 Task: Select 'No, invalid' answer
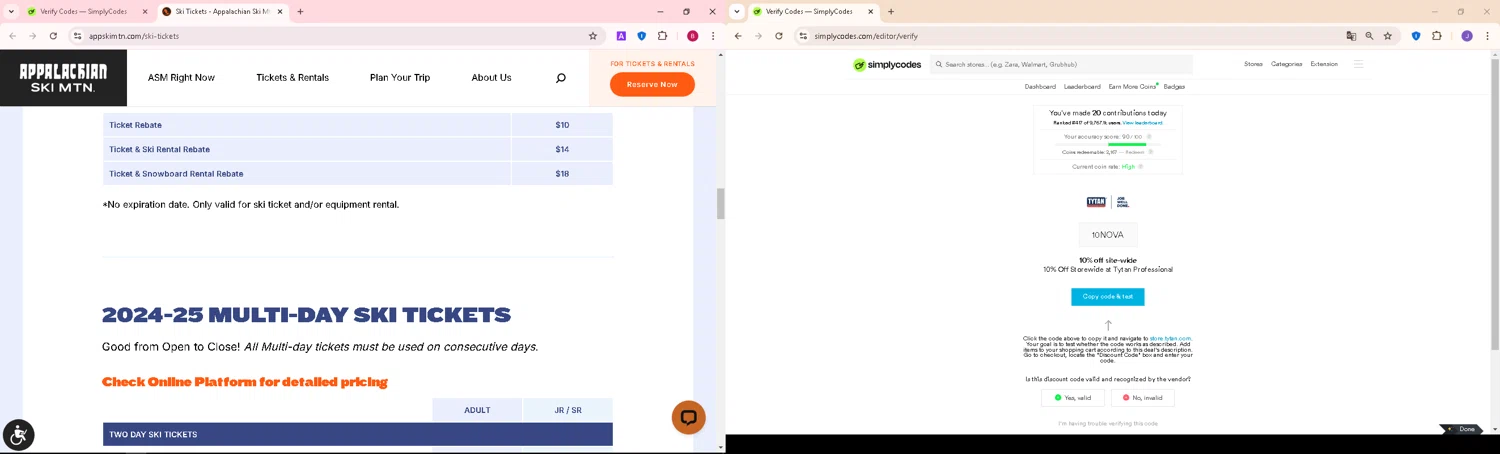1142,398
